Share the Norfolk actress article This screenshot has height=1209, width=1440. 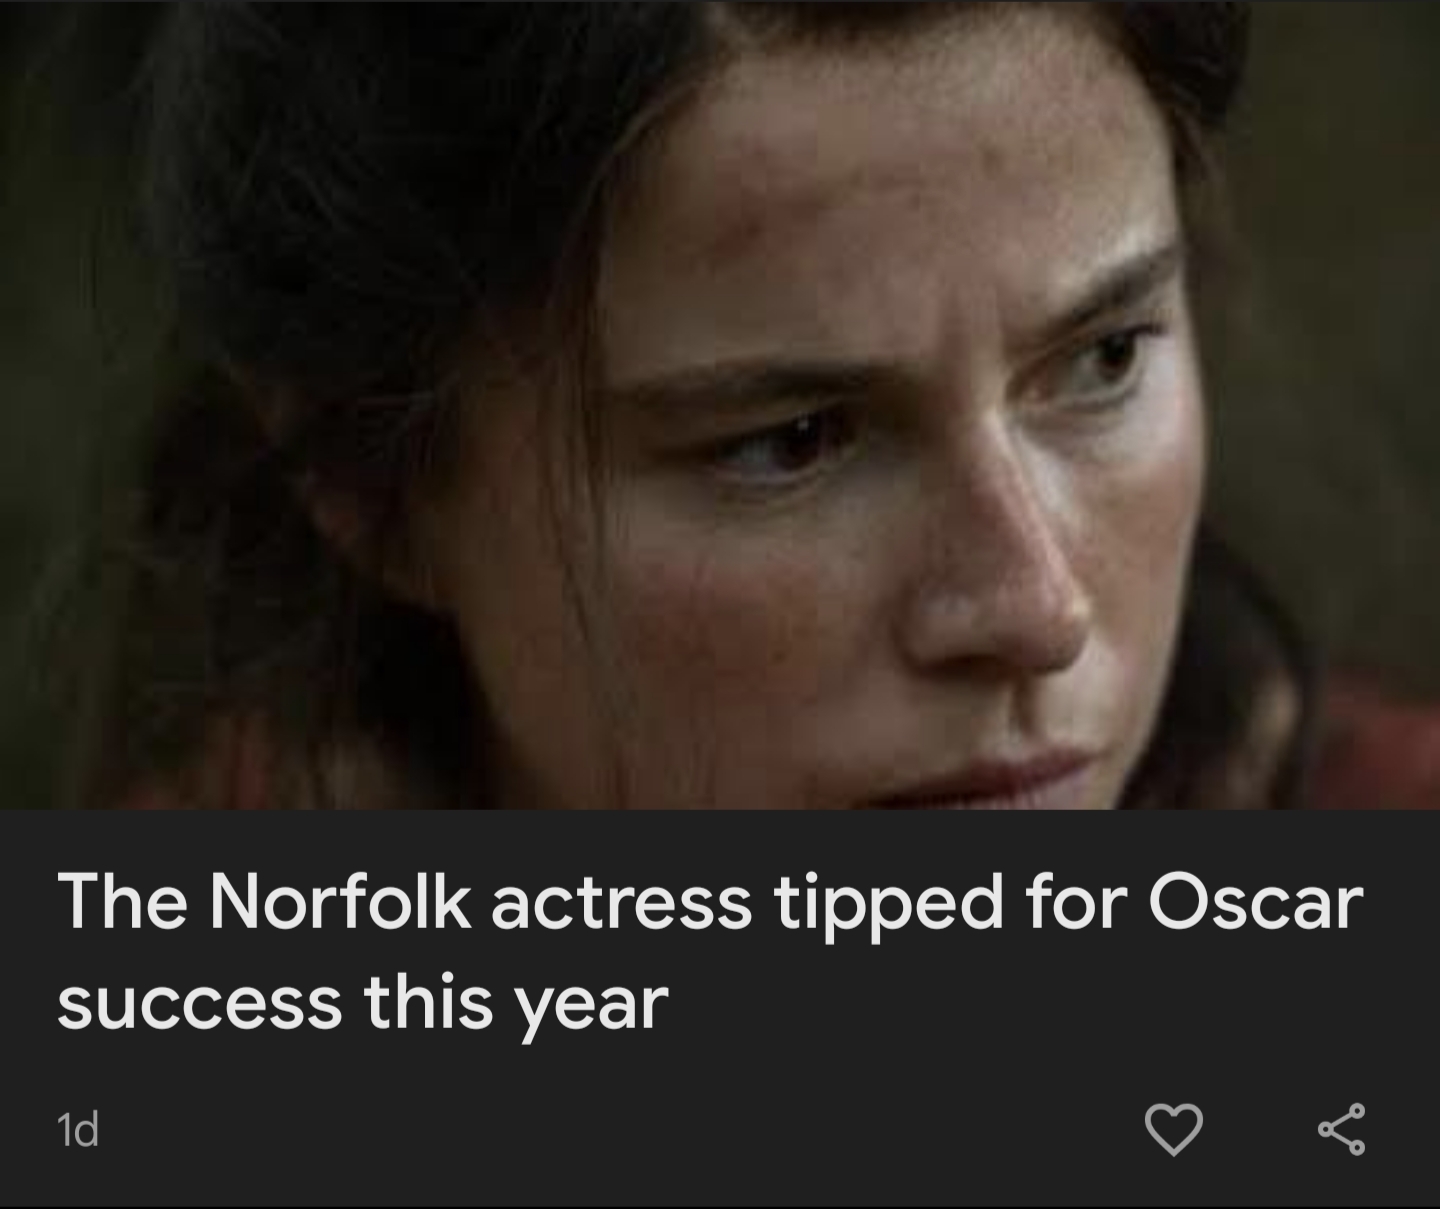(1341, 1130)
